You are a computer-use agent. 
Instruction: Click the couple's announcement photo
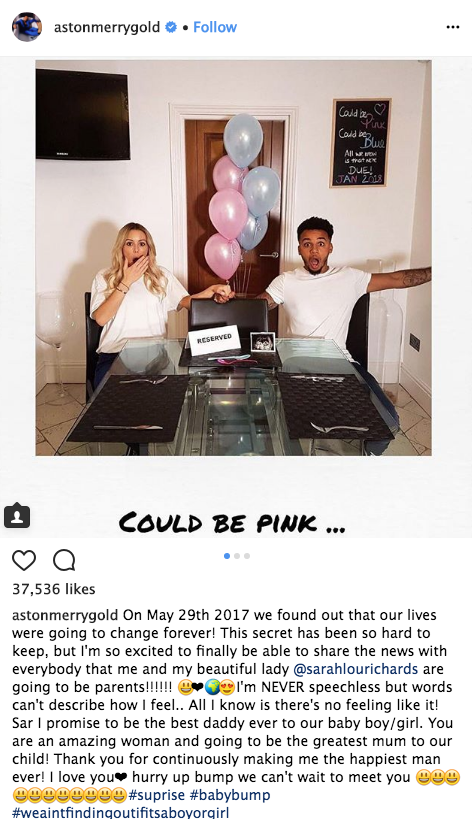(x=233, y=258)
